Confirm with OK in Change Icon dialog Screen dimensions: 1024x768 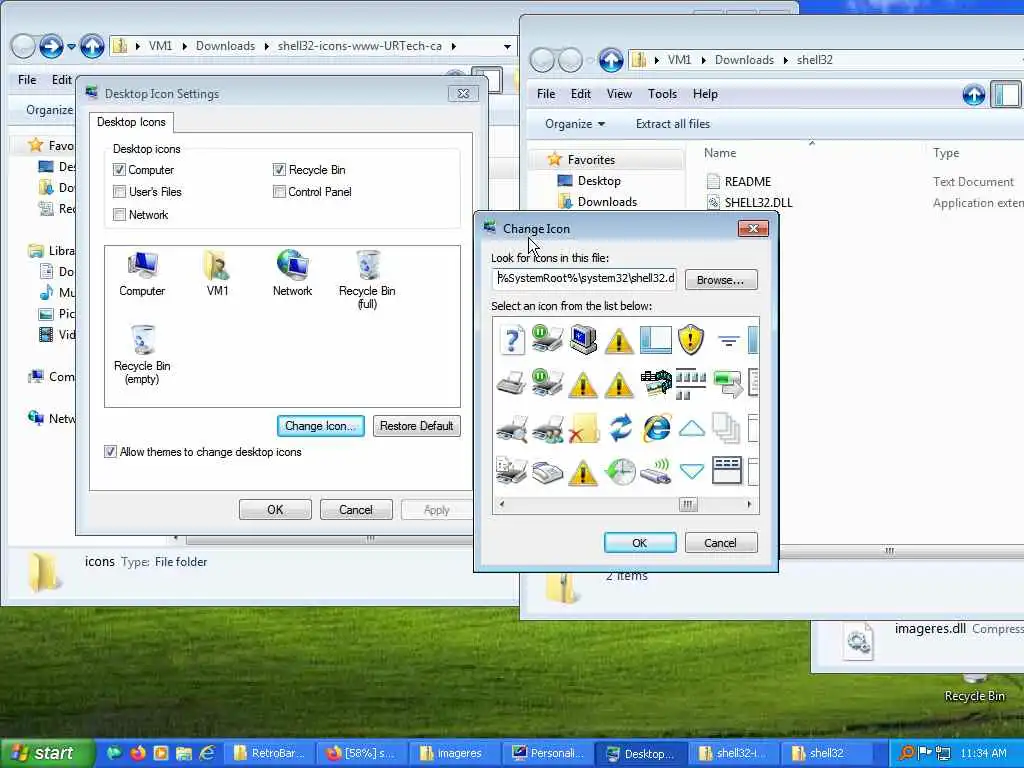(x=640, y=543)
